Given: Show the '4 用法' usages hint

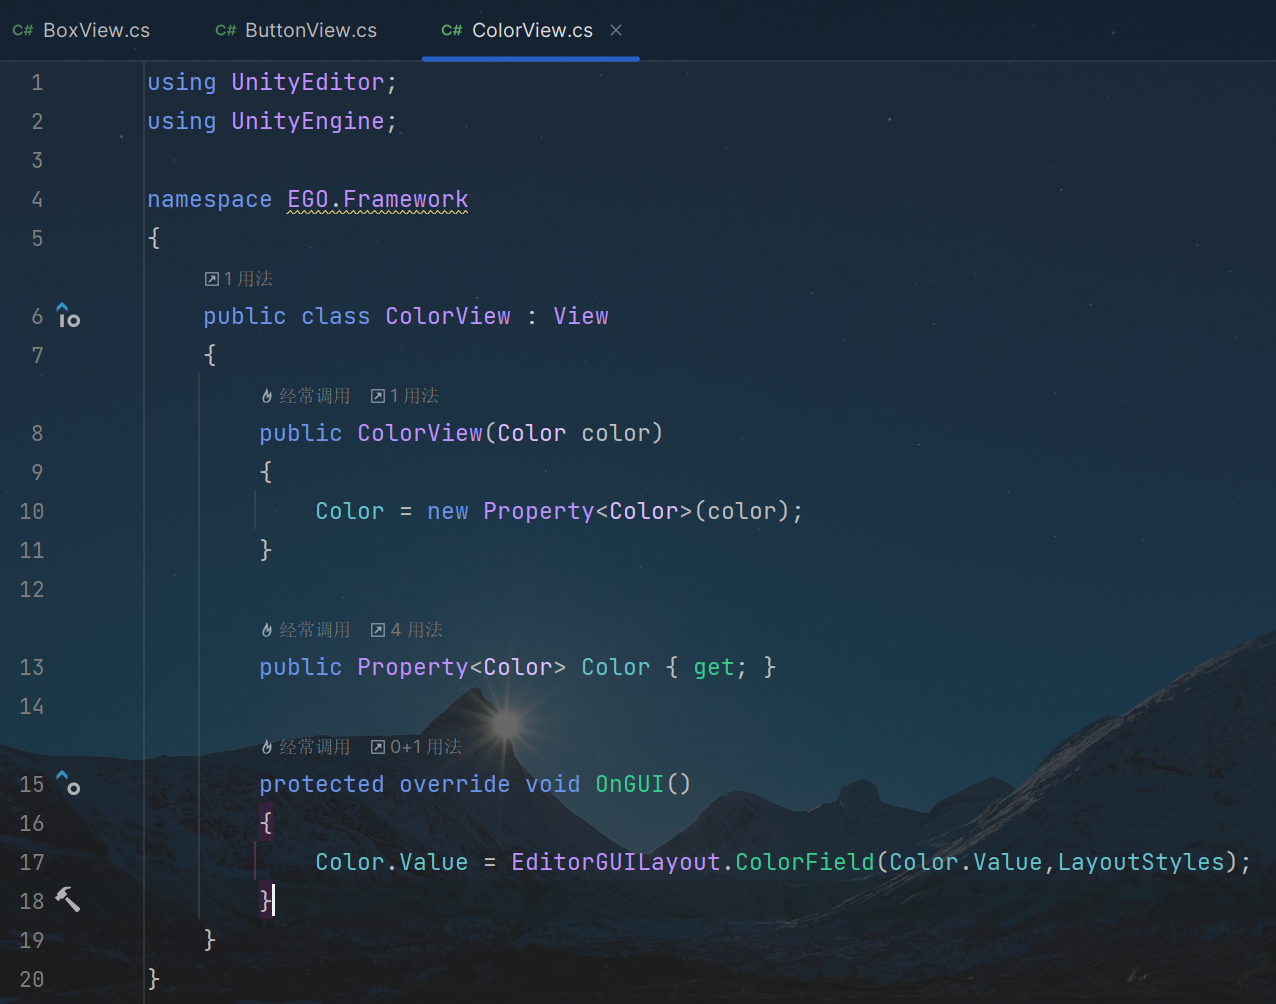Looking at the screenshot, I should (x=407, y=630).
